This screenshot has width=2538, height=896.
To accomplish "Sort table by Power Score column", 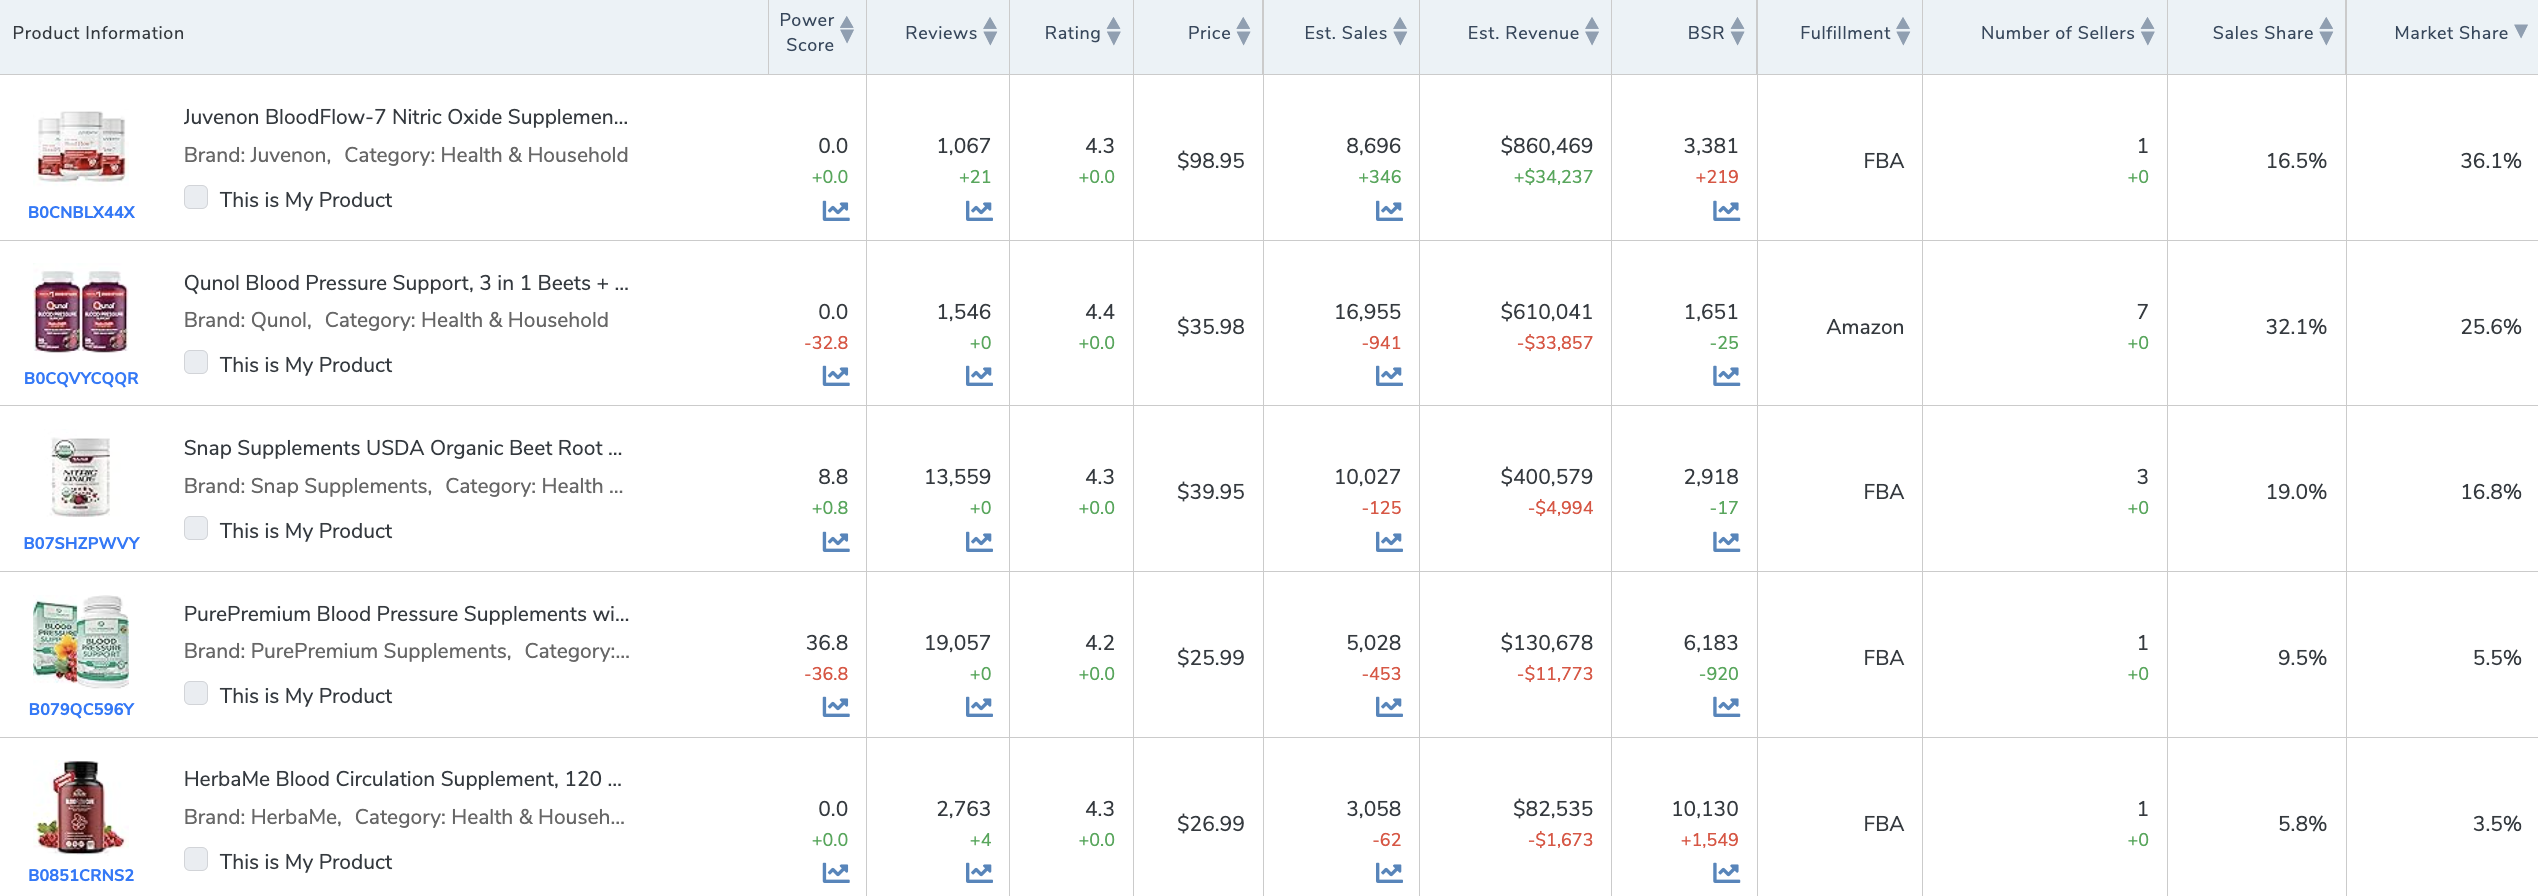I will click(x=847, y=32).
